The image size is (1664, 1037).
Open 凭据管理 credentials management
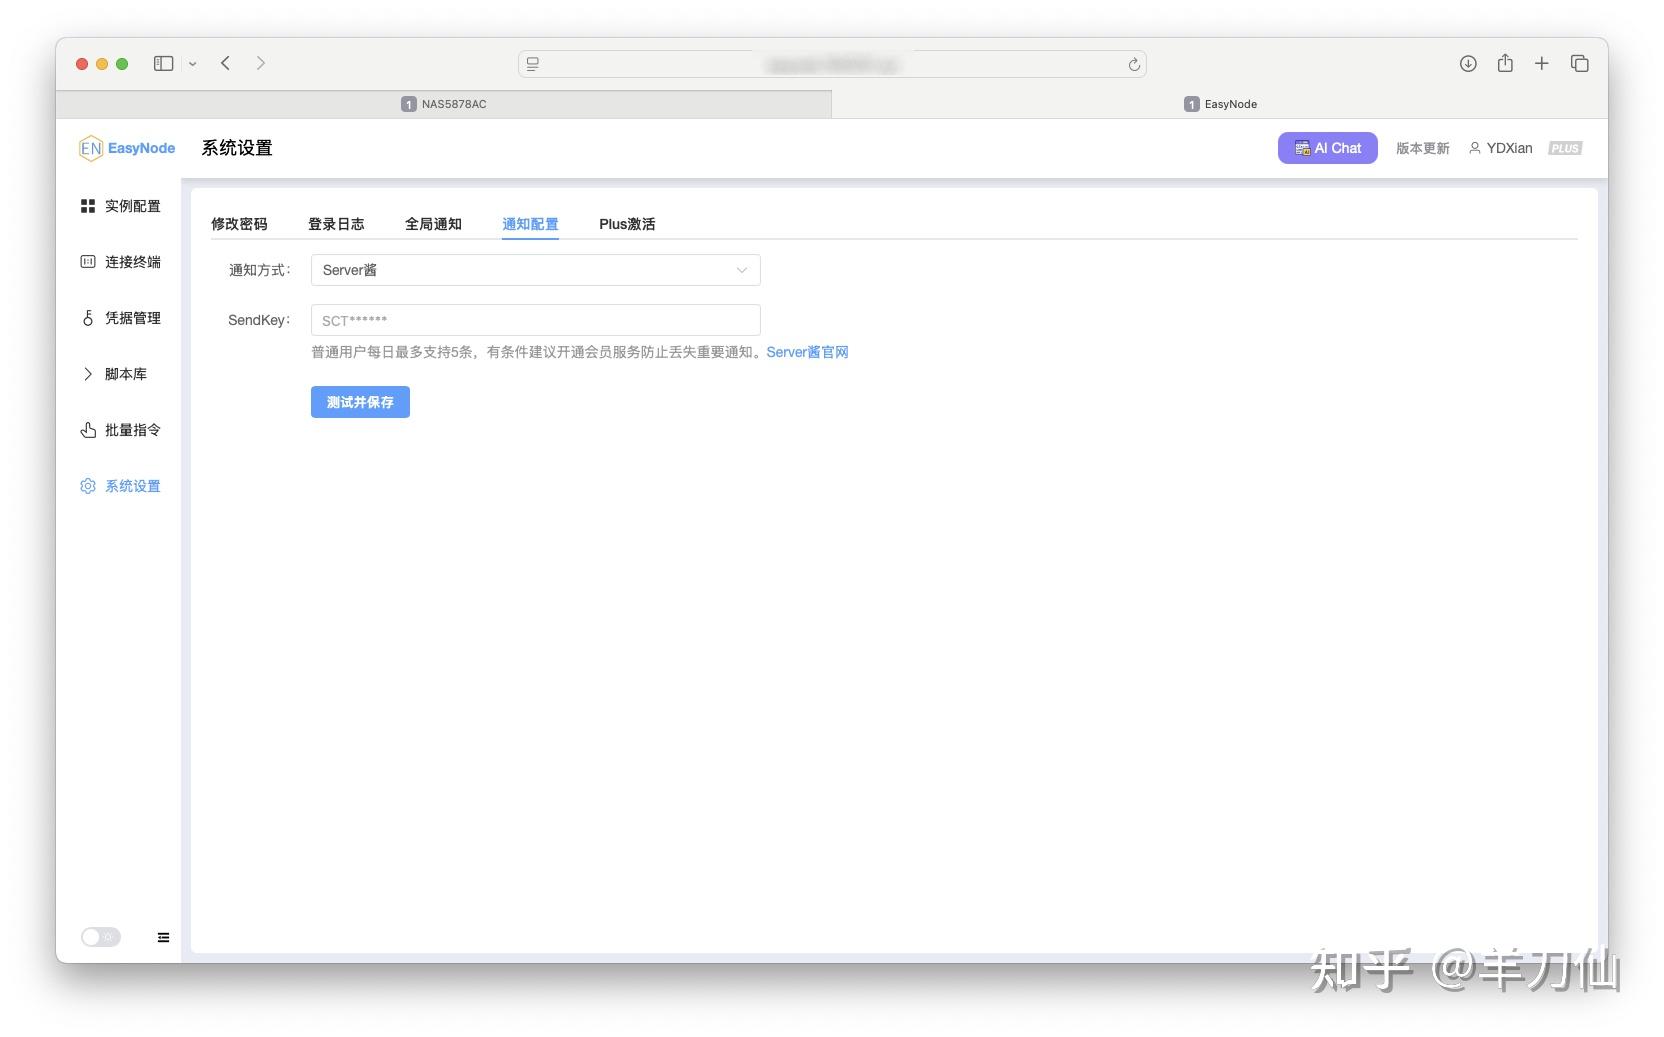[x=132, y=318]
